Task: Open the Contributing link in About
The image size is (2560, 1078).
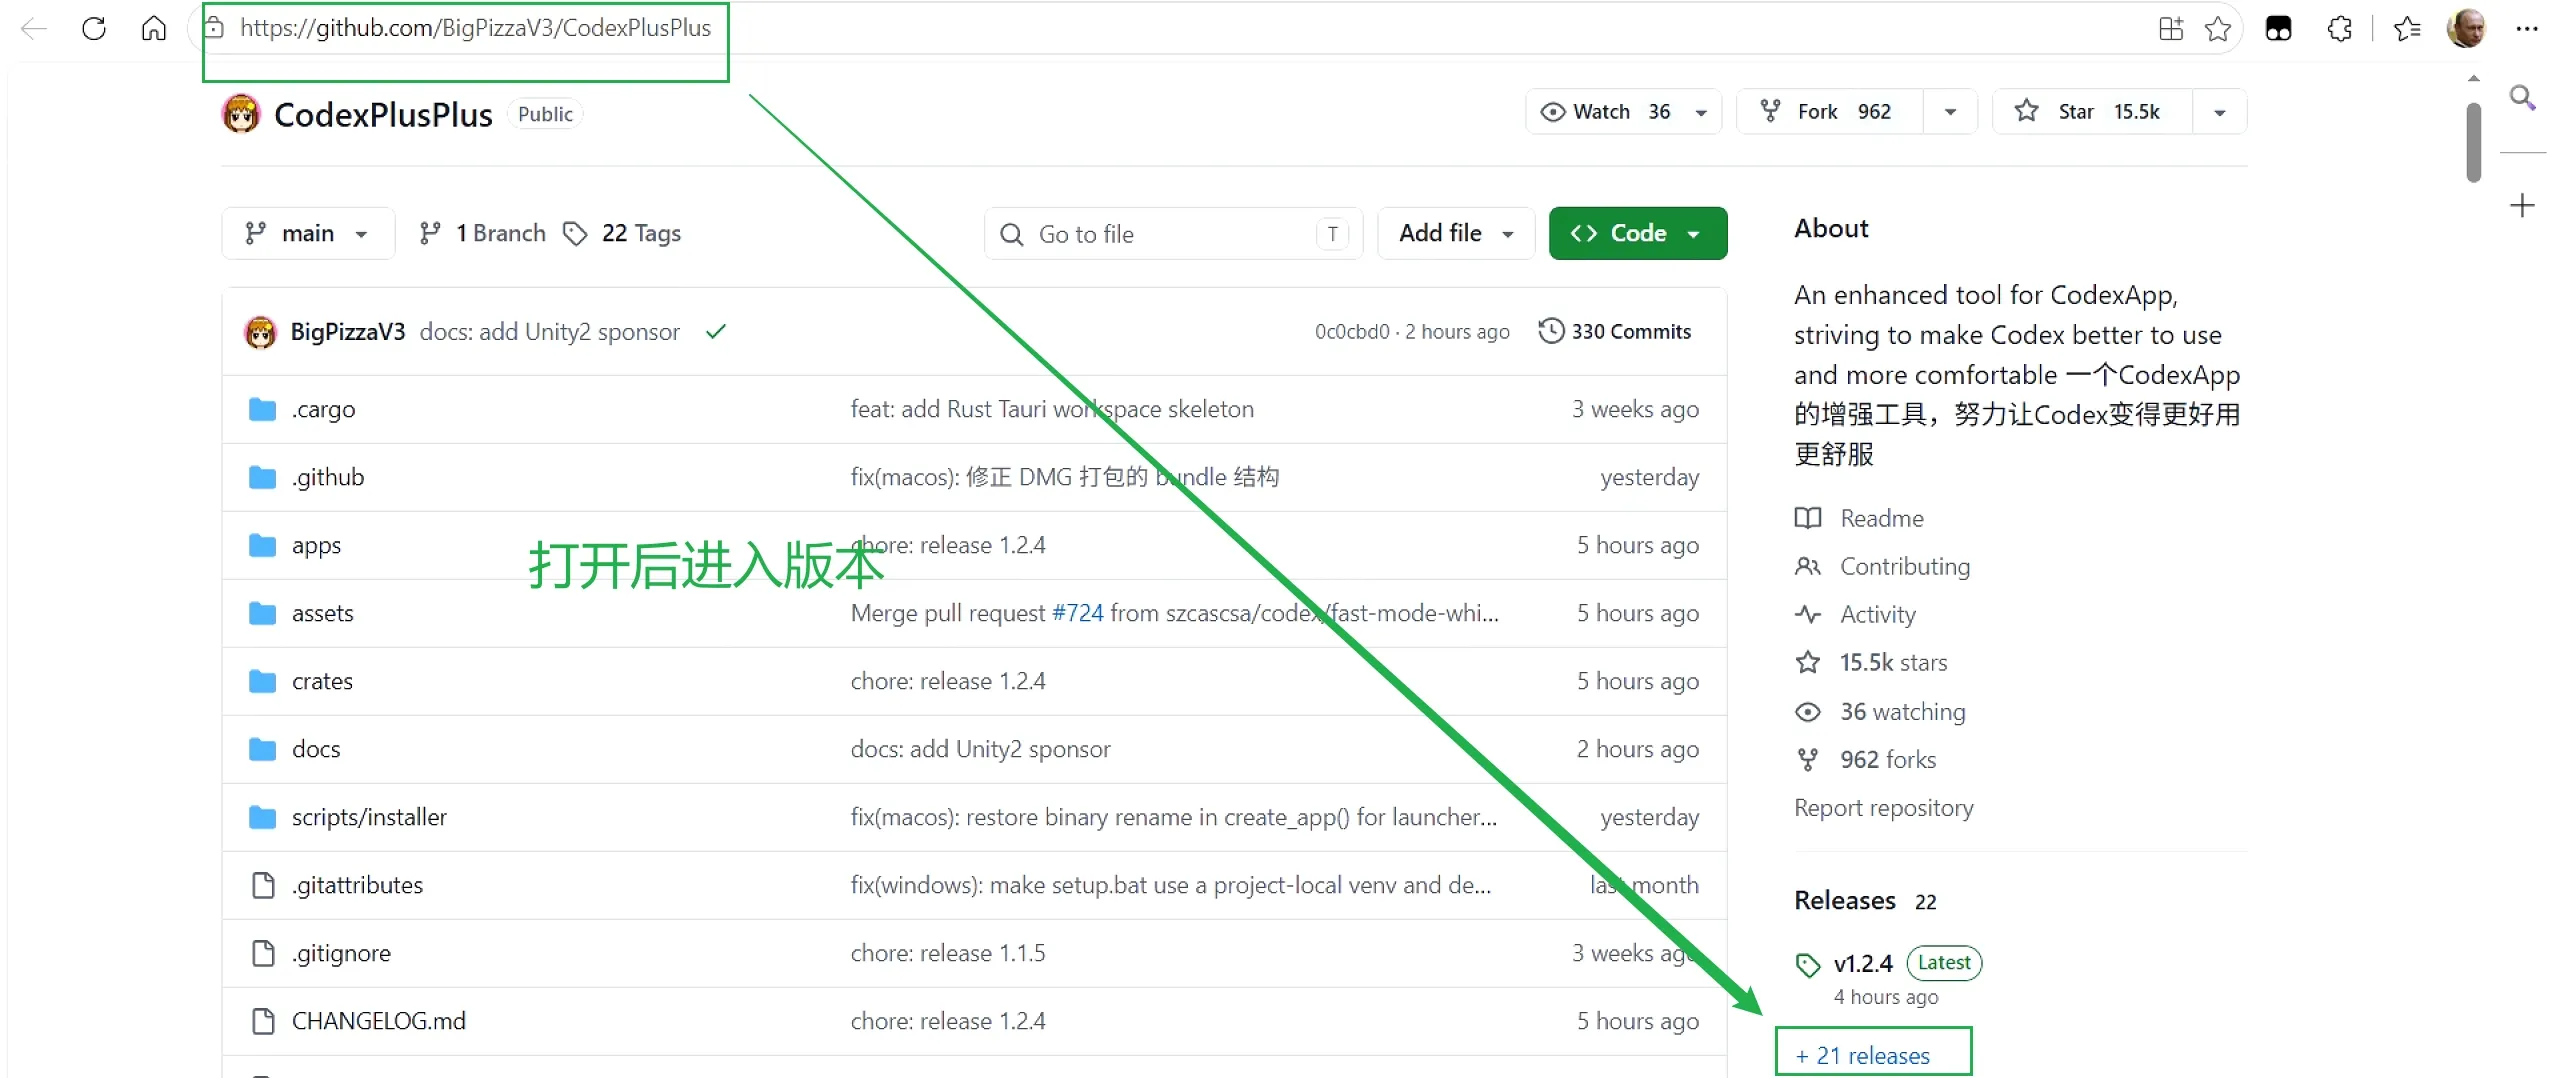Action: (x=1906, y=567)
